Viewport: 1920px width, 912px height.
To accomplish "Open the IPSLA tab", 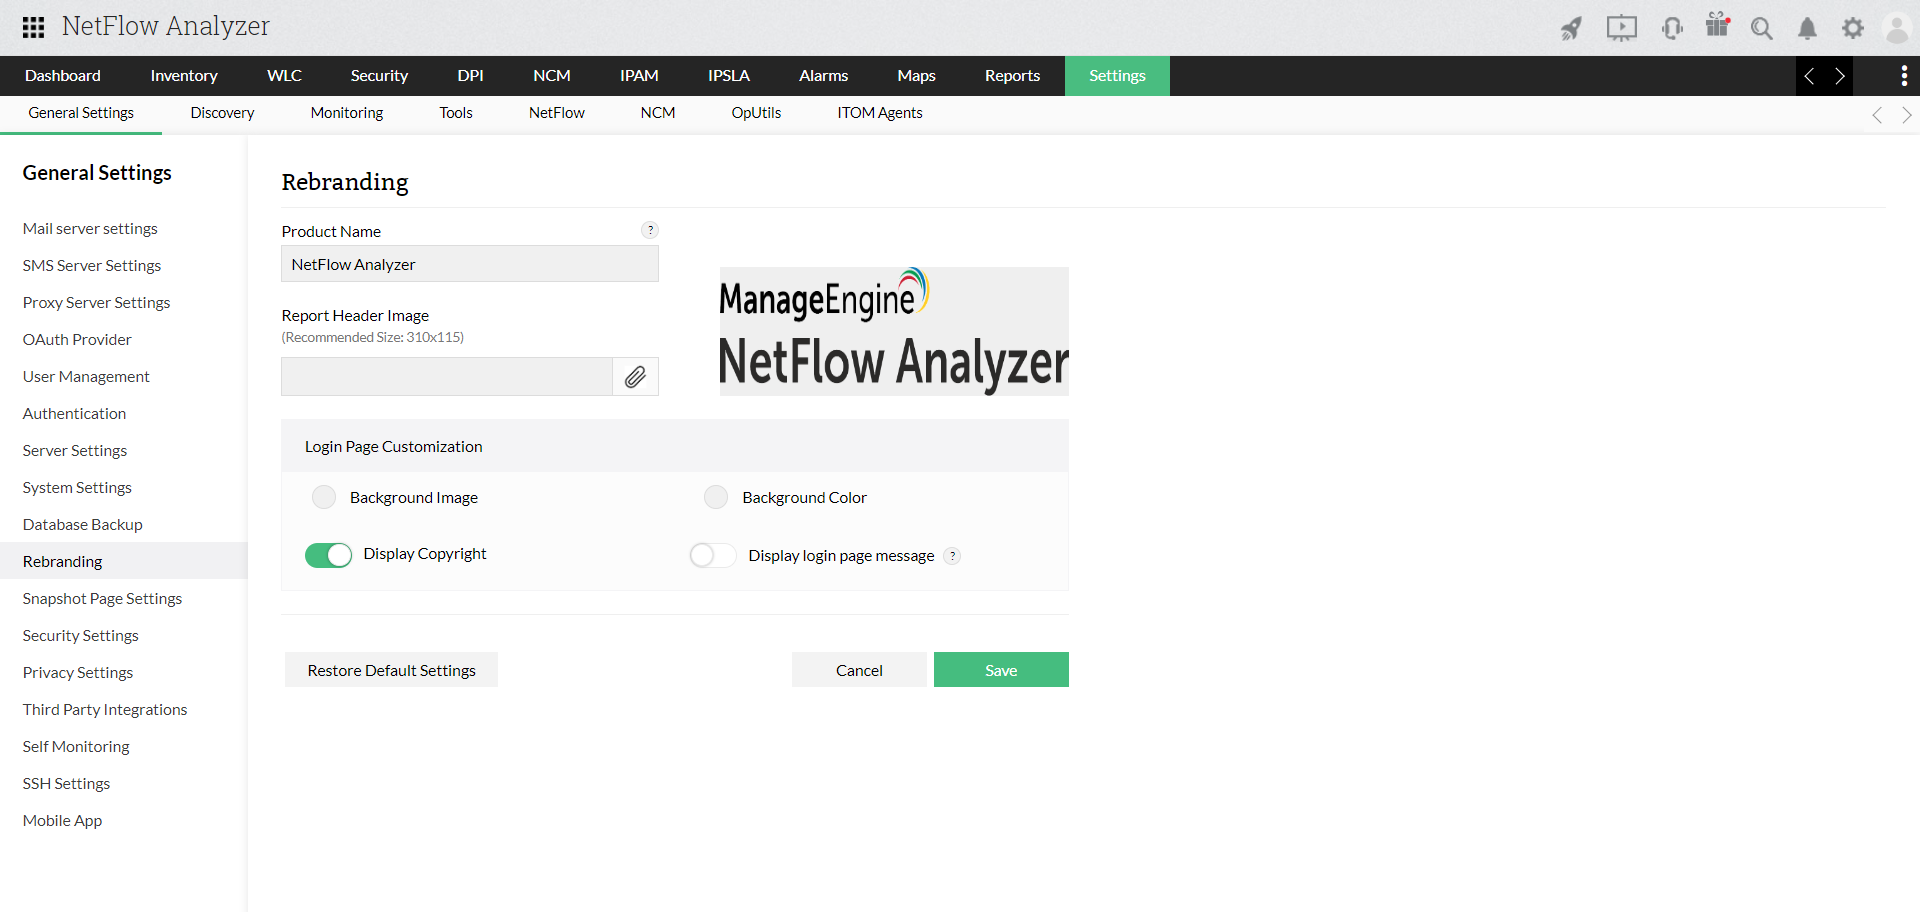I will 729,76.
